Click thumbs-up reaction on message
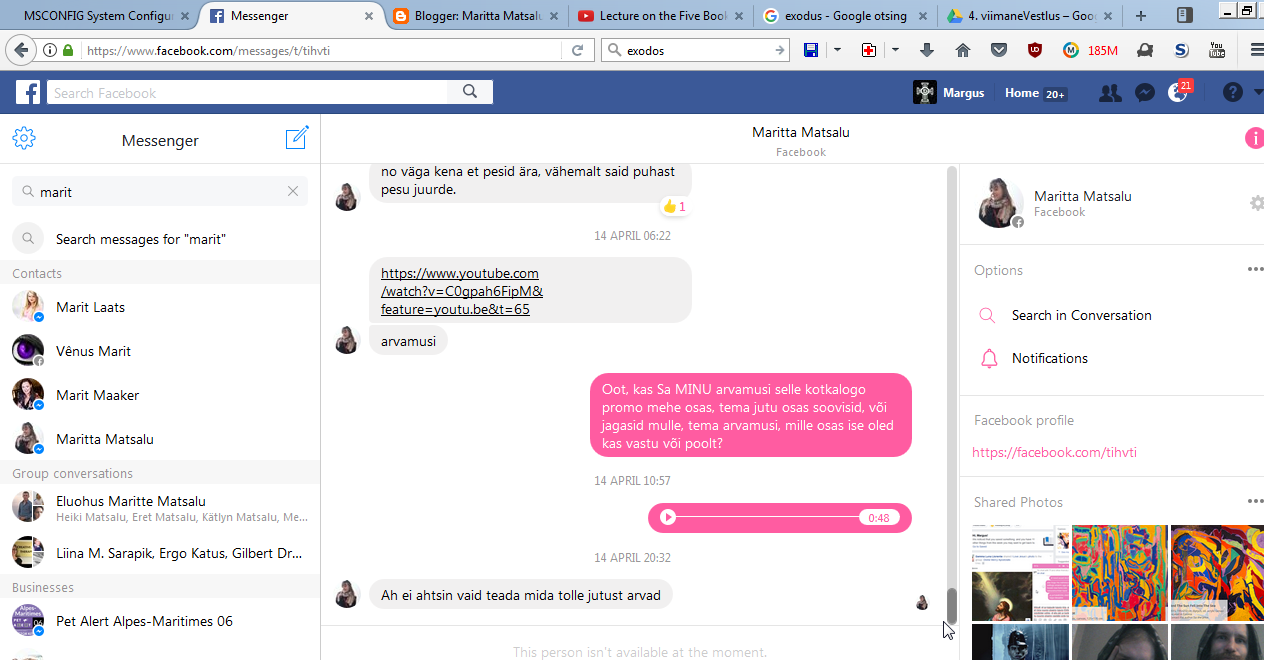 point(674,207)
